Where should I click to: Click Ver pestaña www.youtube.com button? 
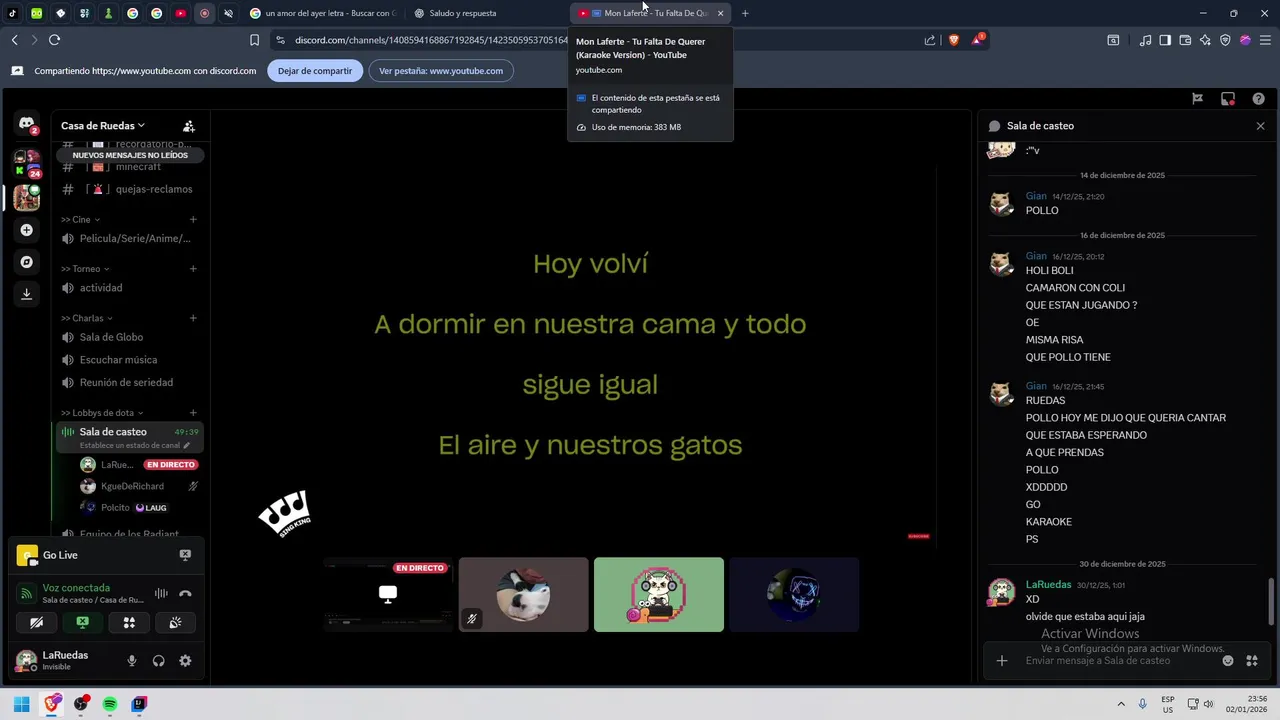coord(441,71)
